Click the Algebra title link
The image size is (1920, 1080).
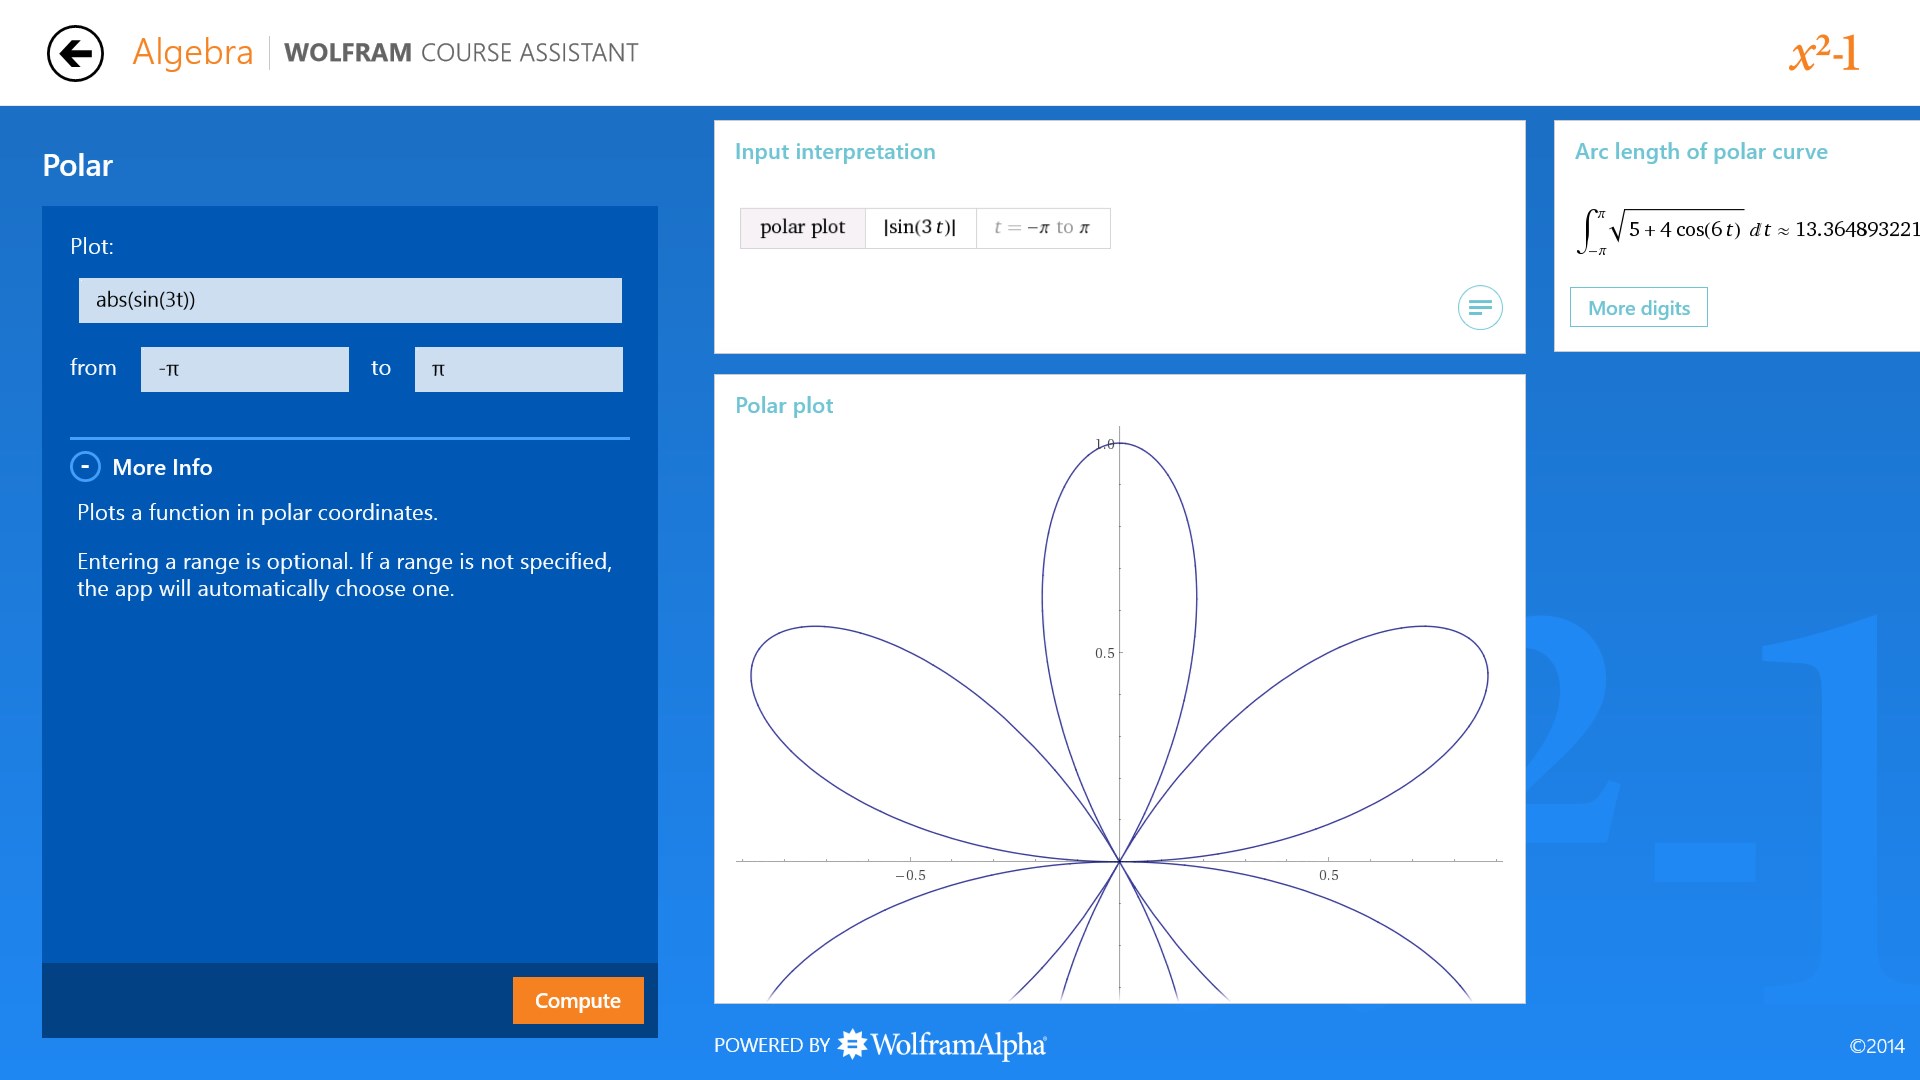click(193, 52)
